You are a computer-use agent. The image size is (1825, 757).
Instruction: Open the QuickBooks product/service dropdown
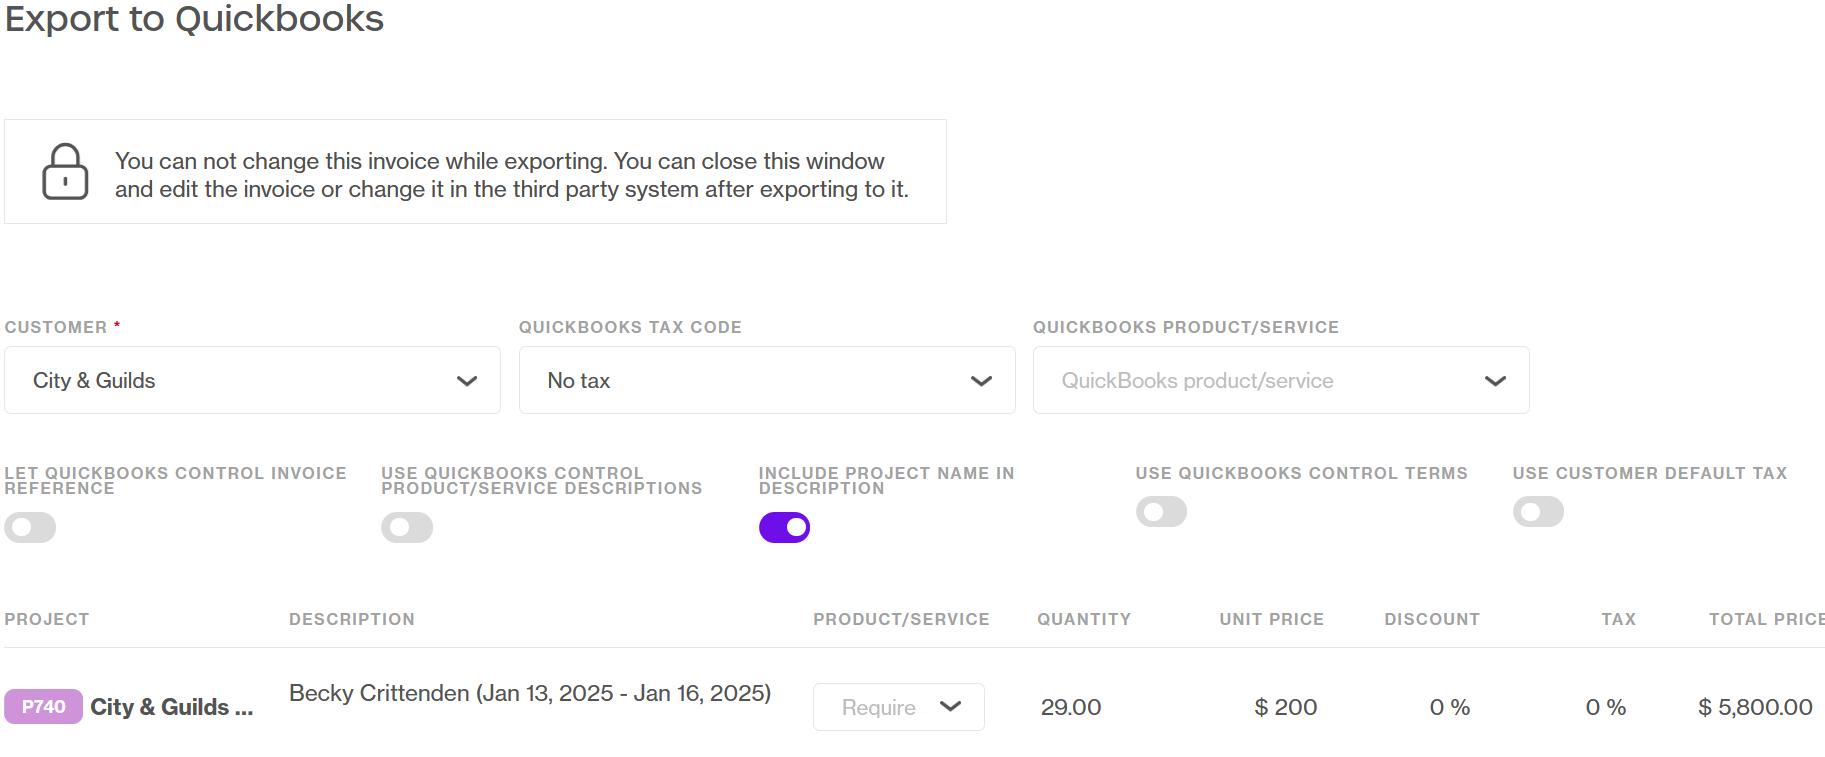1281,380
